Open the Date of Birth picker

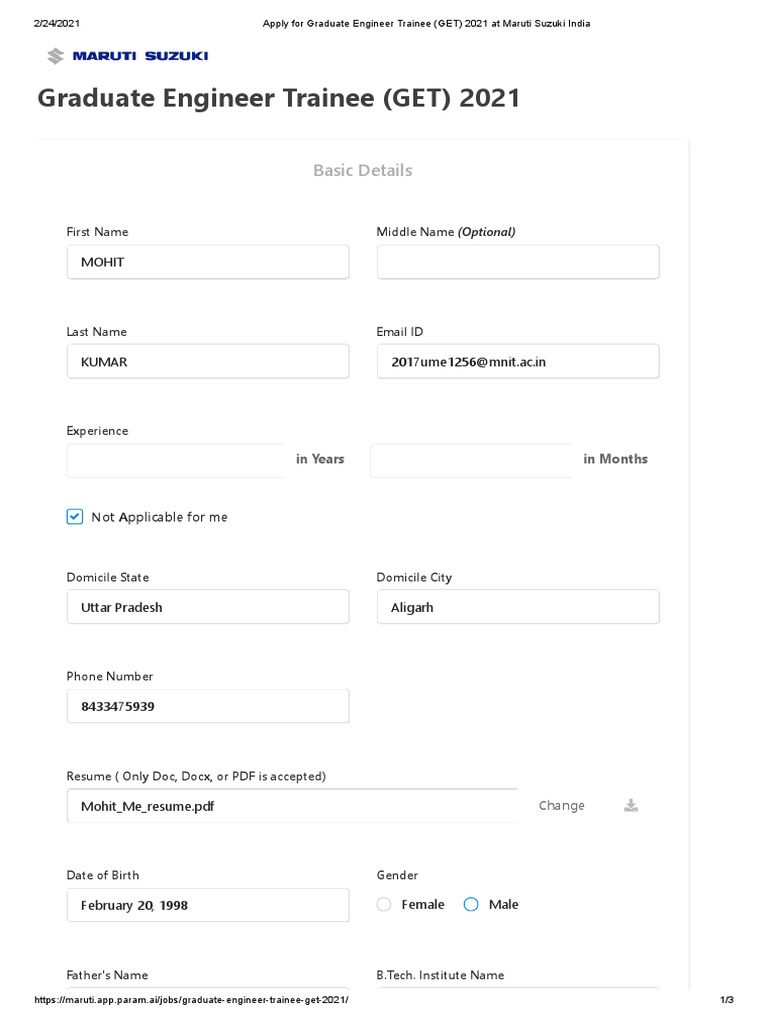click(x=208, y=905)
